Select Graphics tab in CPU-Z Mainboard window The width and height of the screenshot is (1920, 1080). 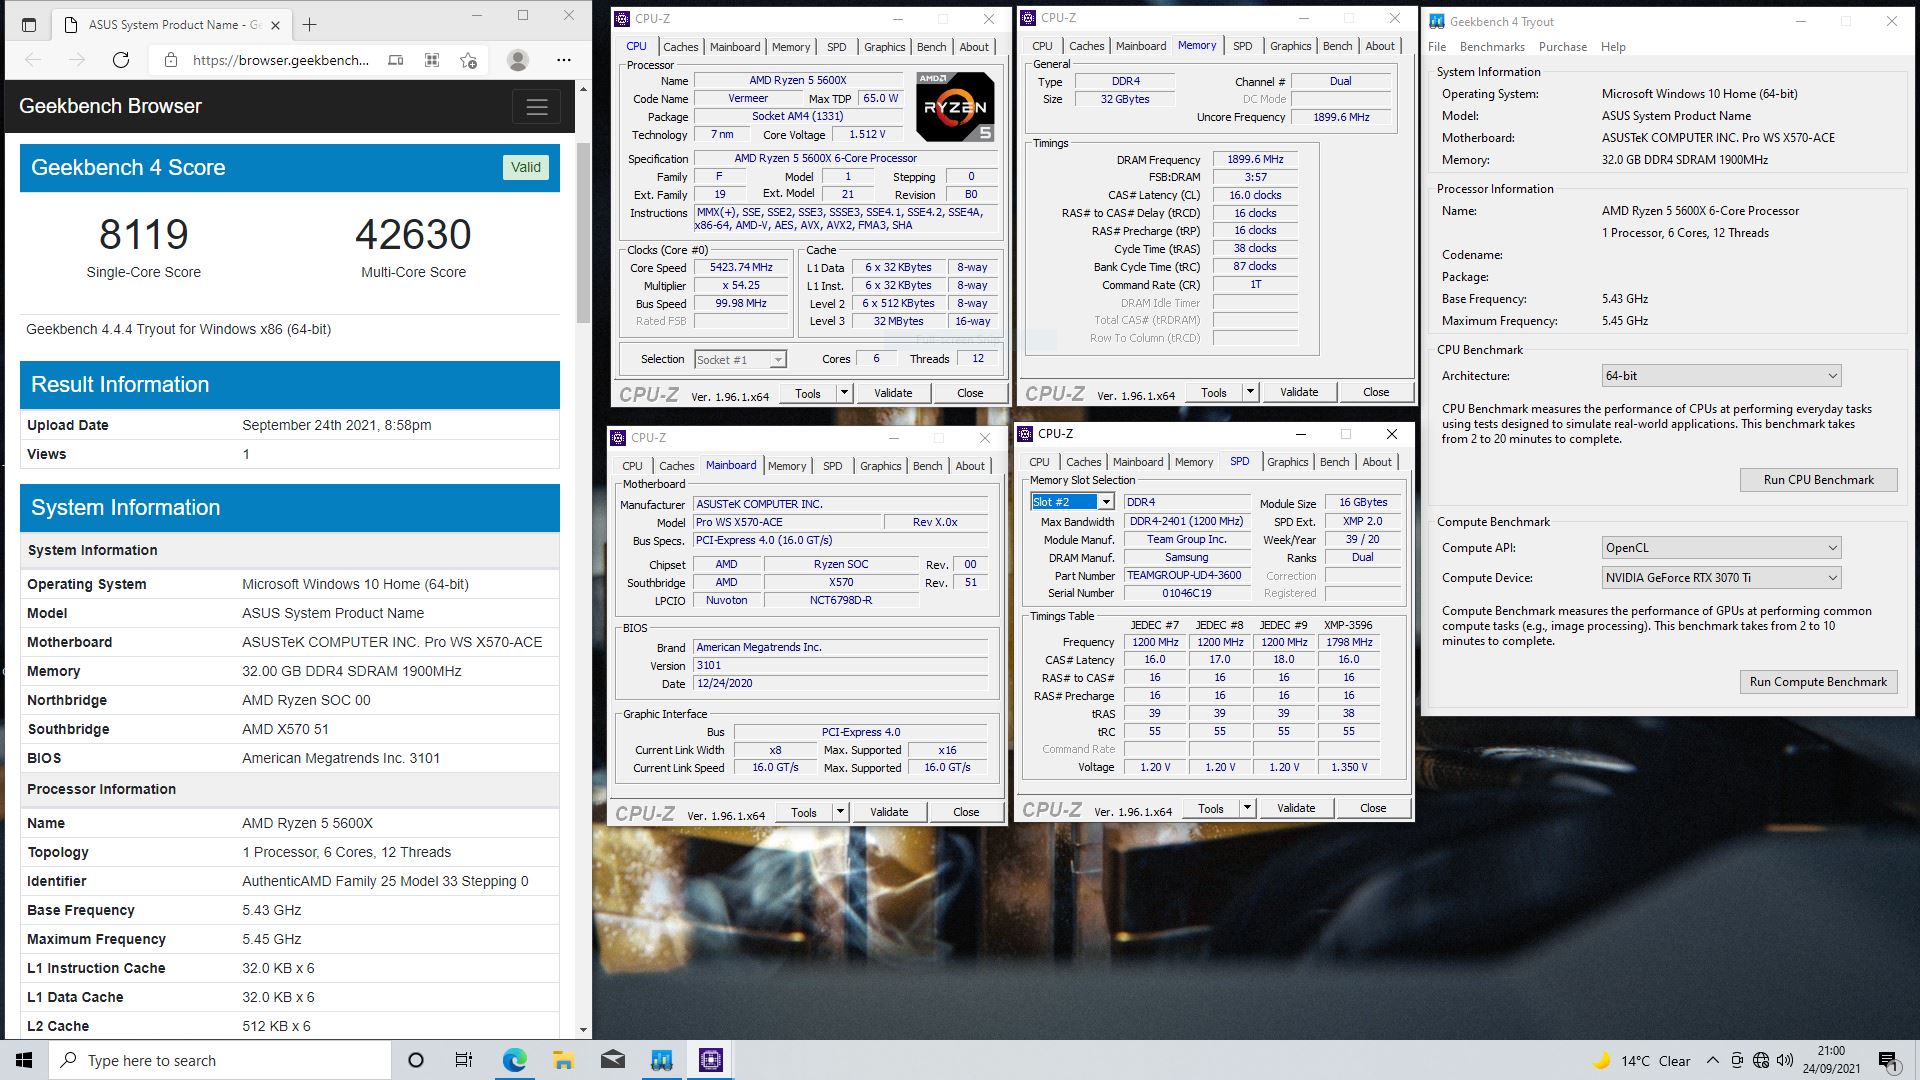(x=880, y=466)
